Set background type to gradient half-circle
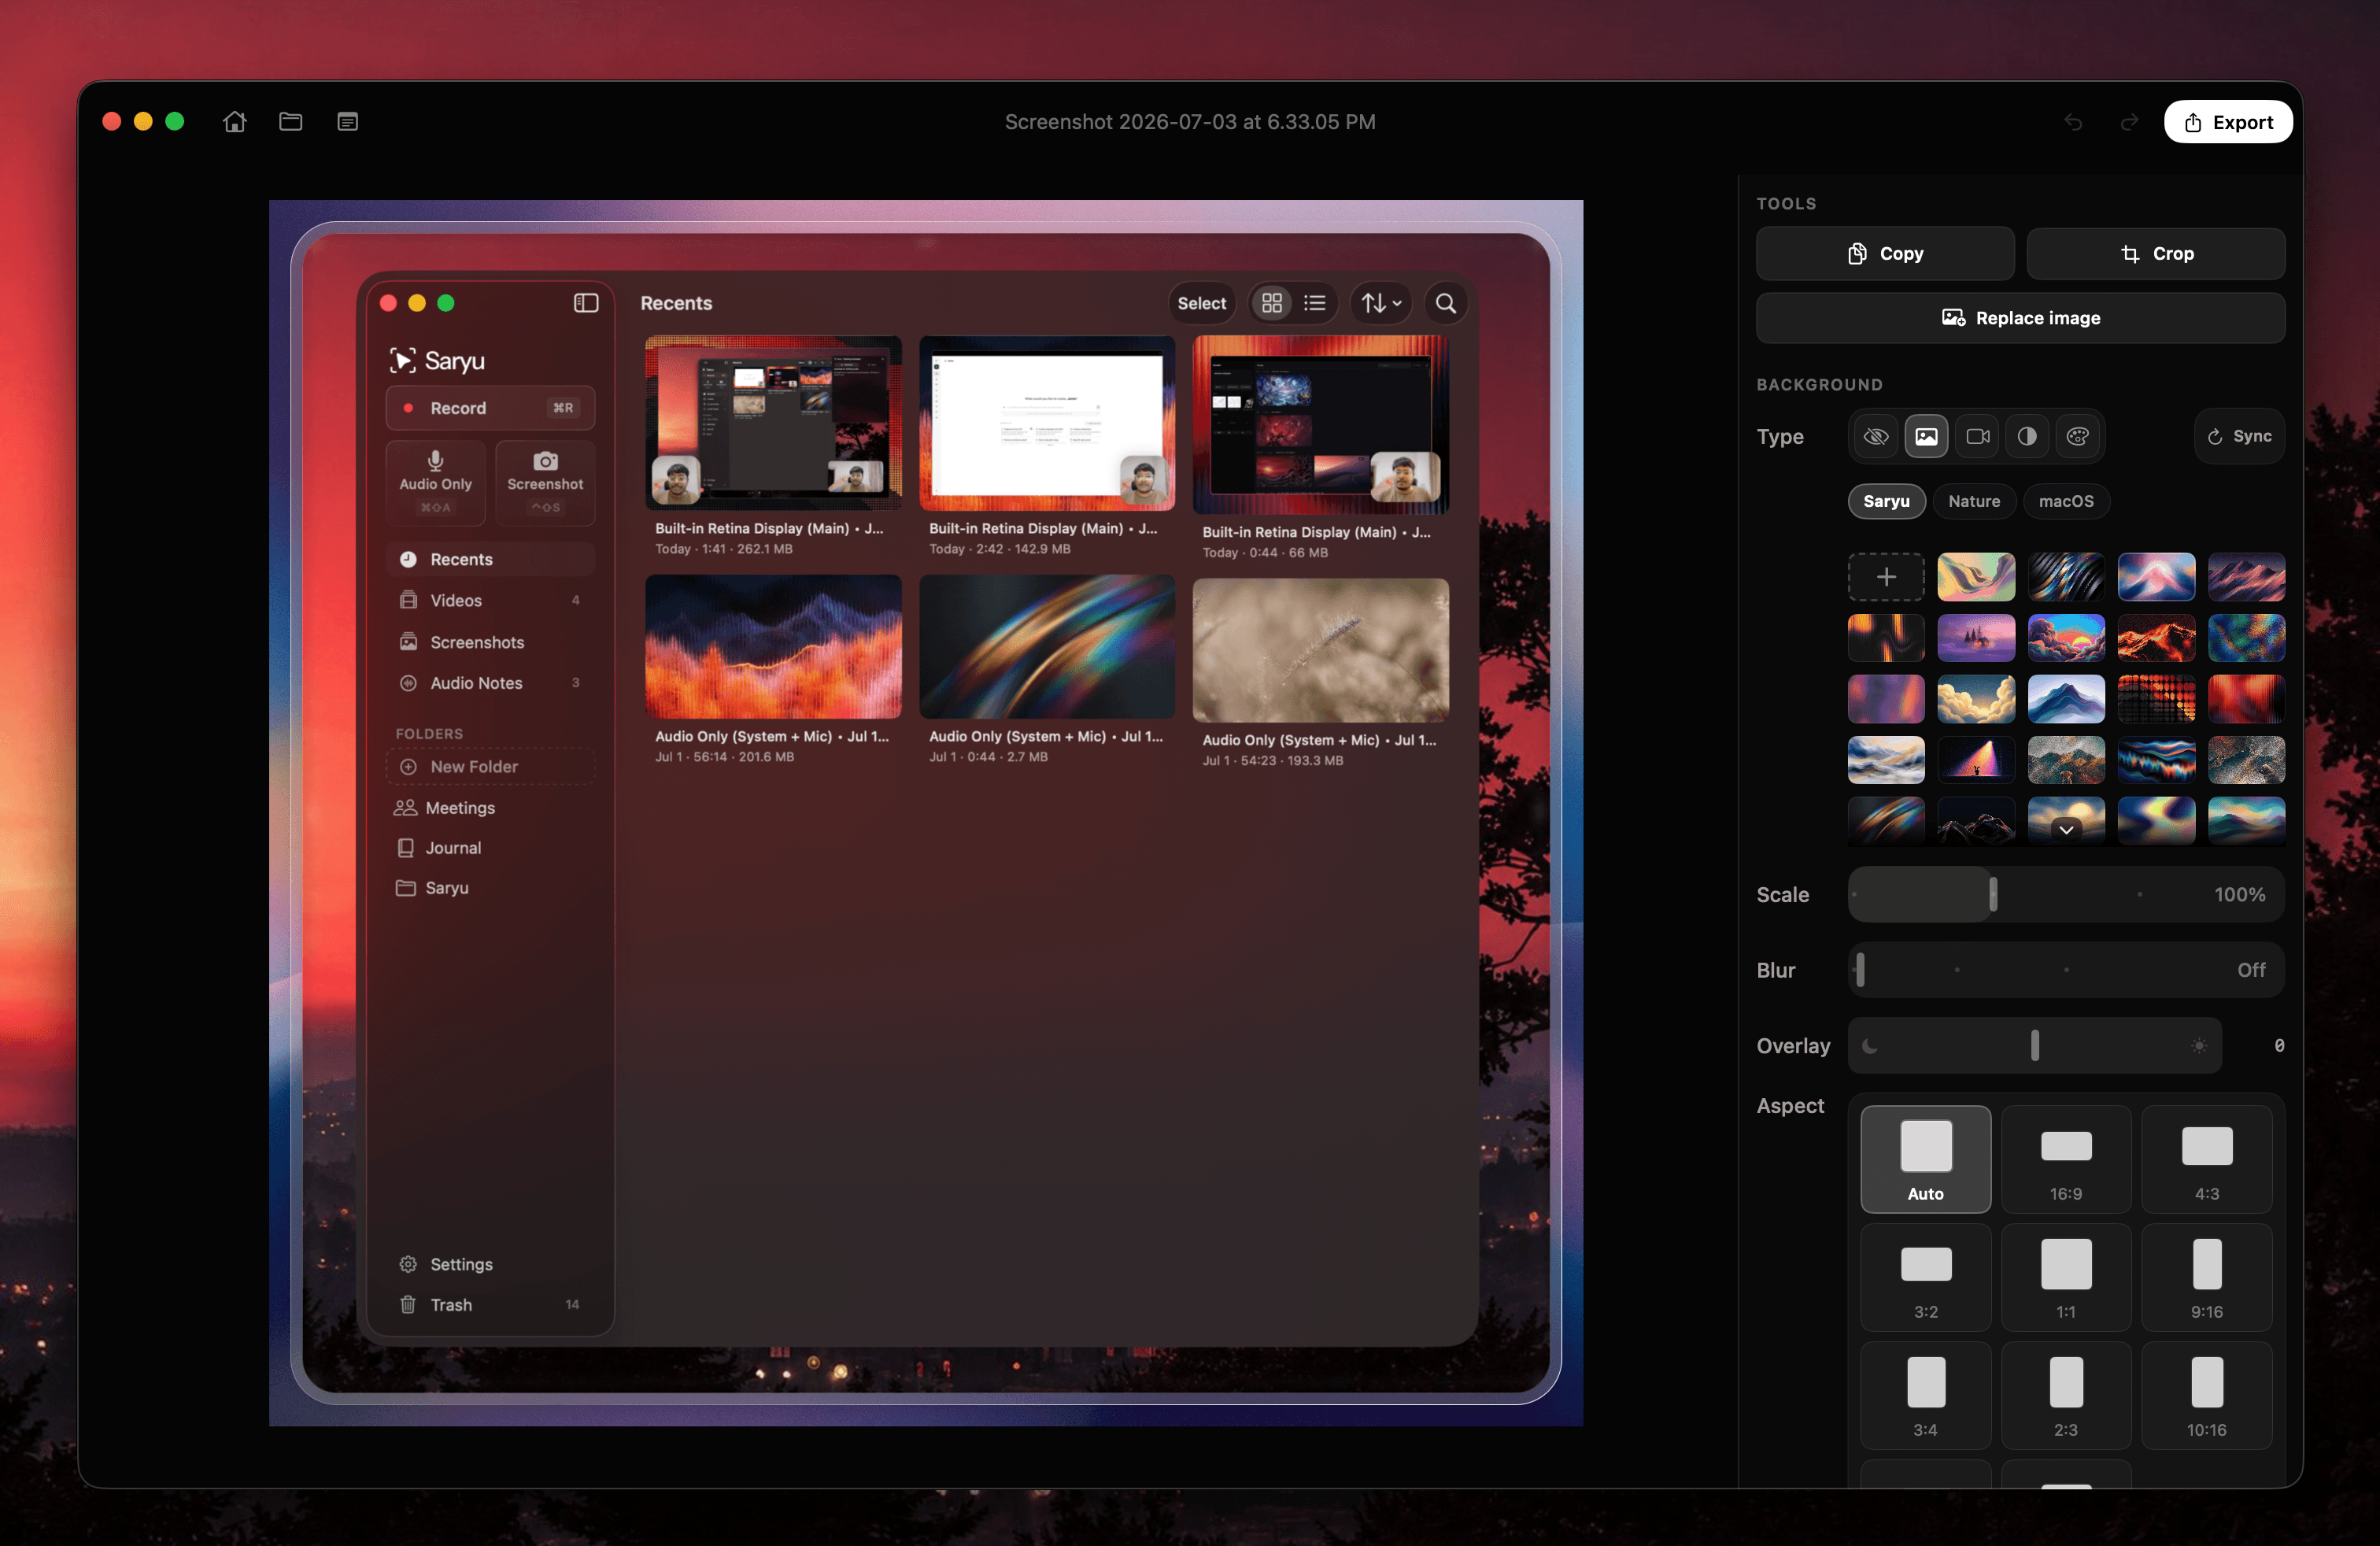Screen dimensions: 2380x1546 pos(2027,436)
